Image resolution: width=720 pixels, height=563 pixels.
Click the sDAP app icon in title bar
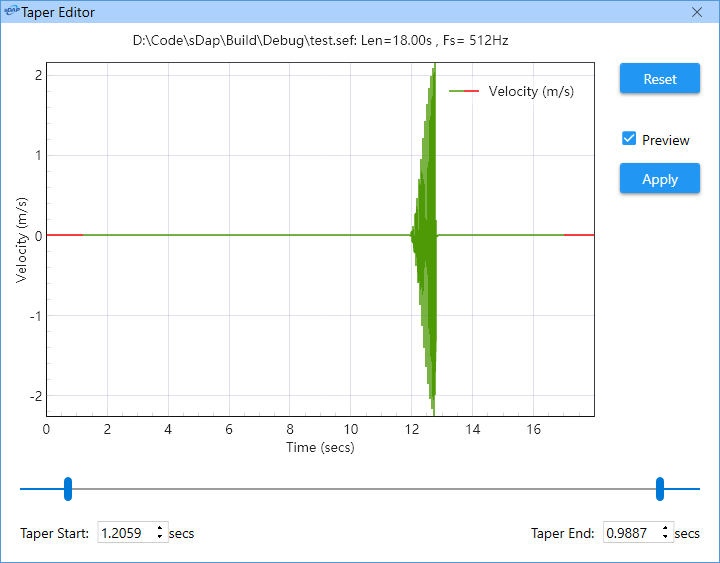[11, 10]
